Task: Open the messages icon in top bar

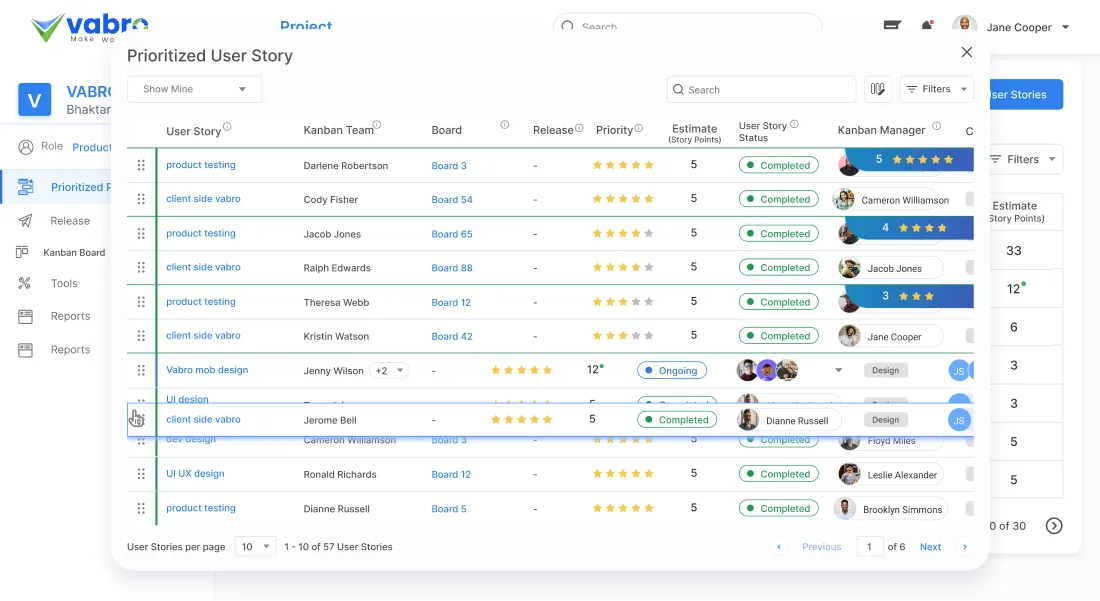Action: pyautogui.click(x=893, y=26)
